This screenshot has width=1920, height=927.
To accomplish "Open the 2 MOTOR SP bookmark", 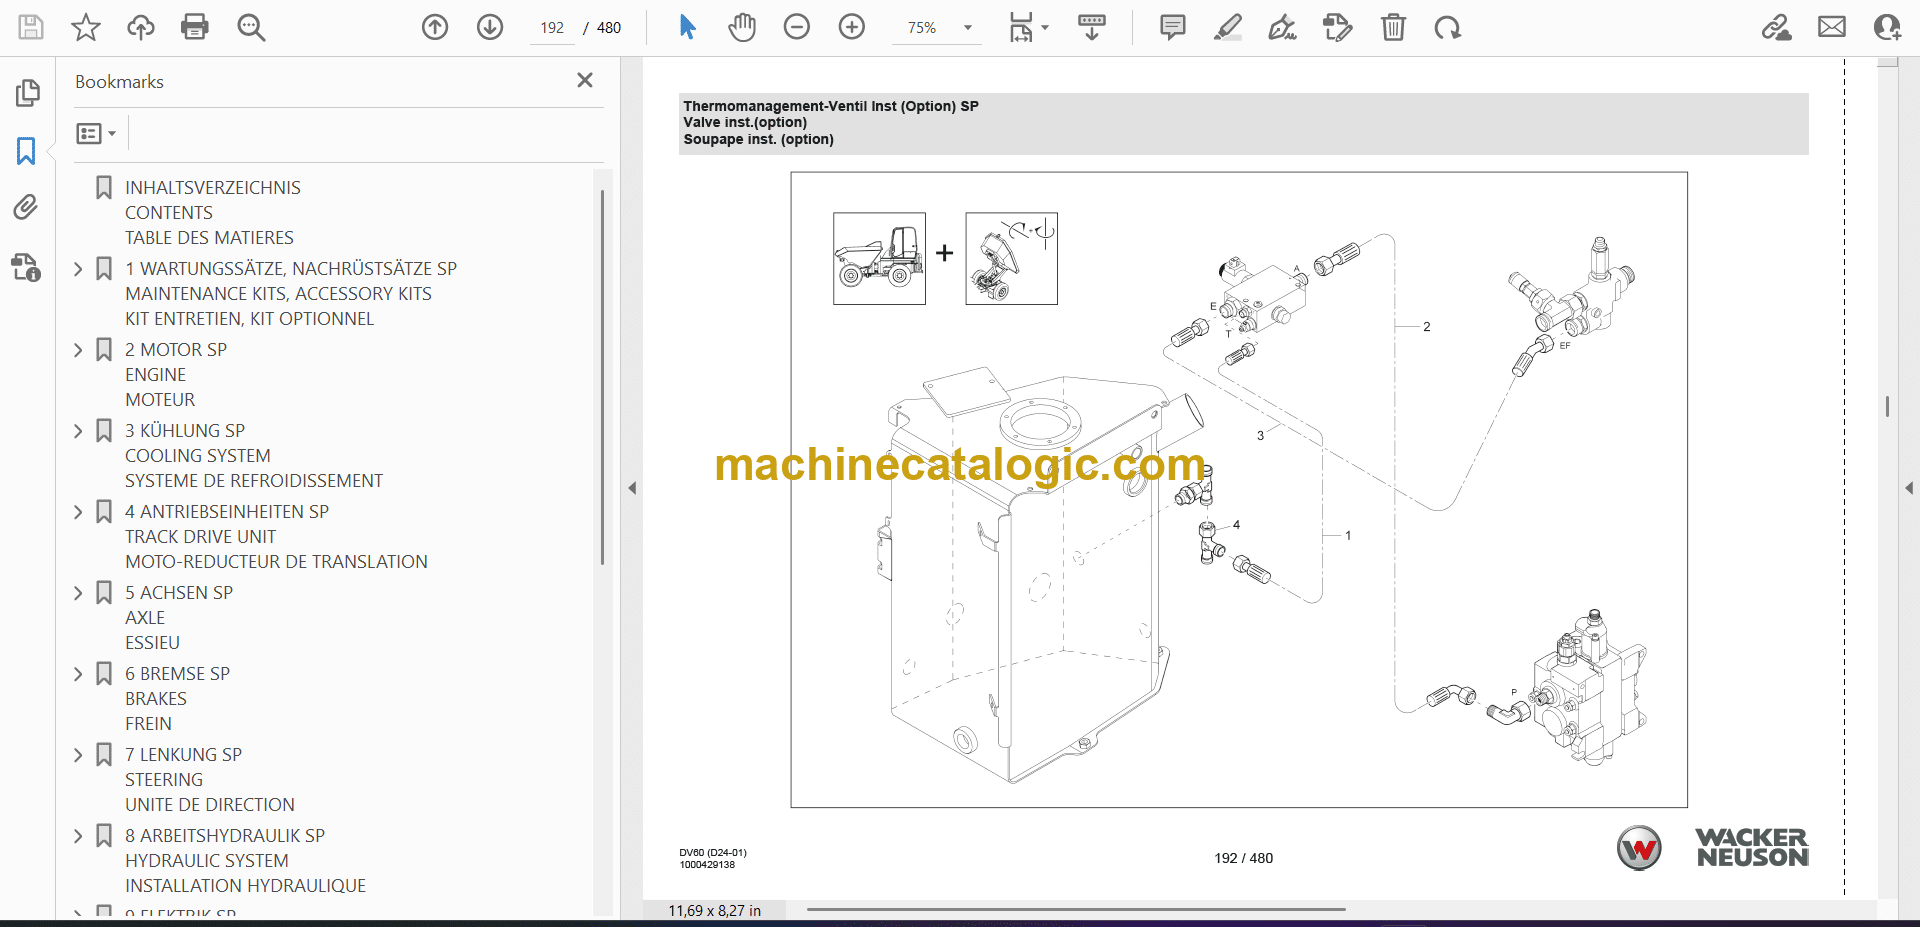I will click(x=176, y=350).
